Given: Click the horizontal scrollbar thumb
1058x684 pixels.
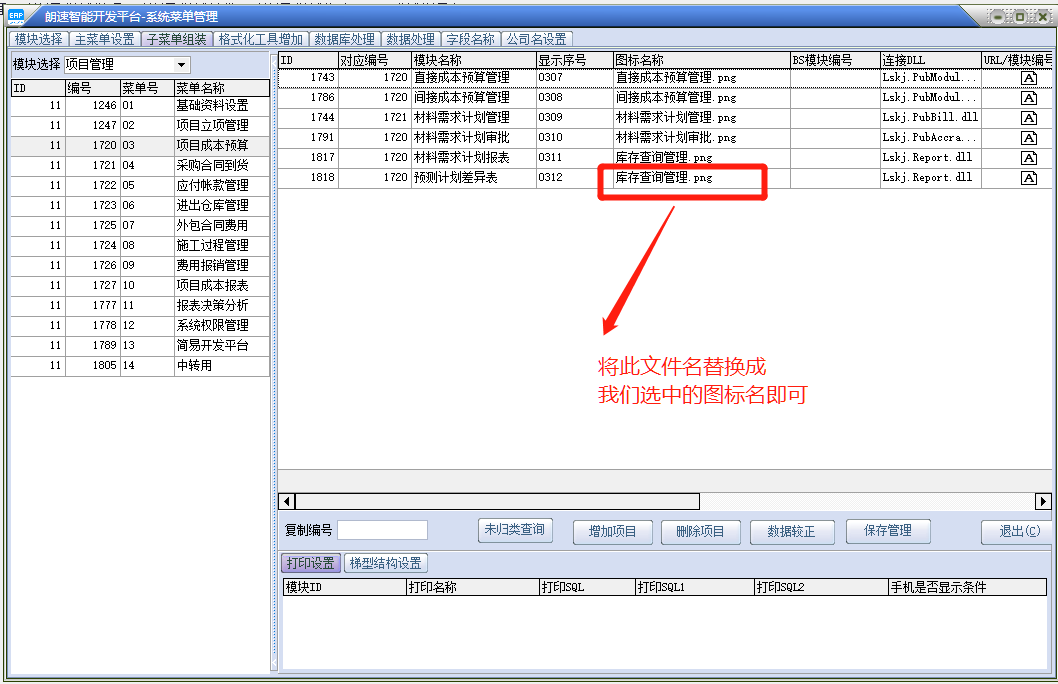Looking at the screenshot, I should 497,502.
